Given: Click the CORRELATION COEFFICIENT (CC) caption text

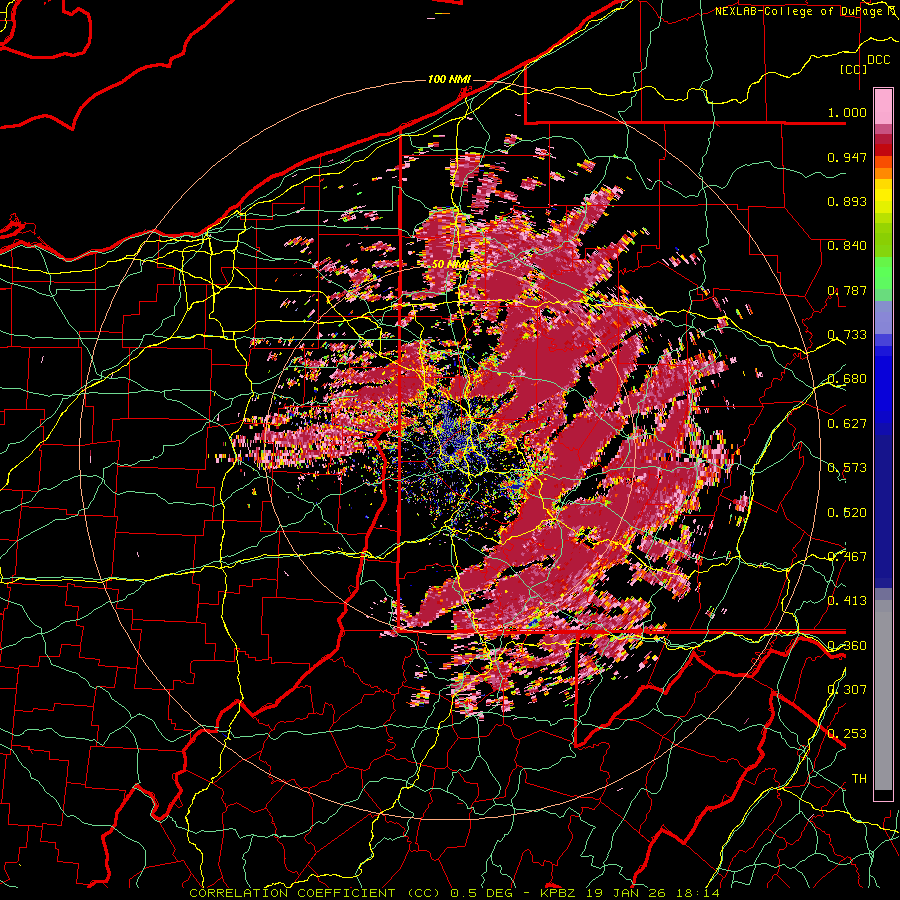Looking at the screenshot, I should [x=315, y=893].
